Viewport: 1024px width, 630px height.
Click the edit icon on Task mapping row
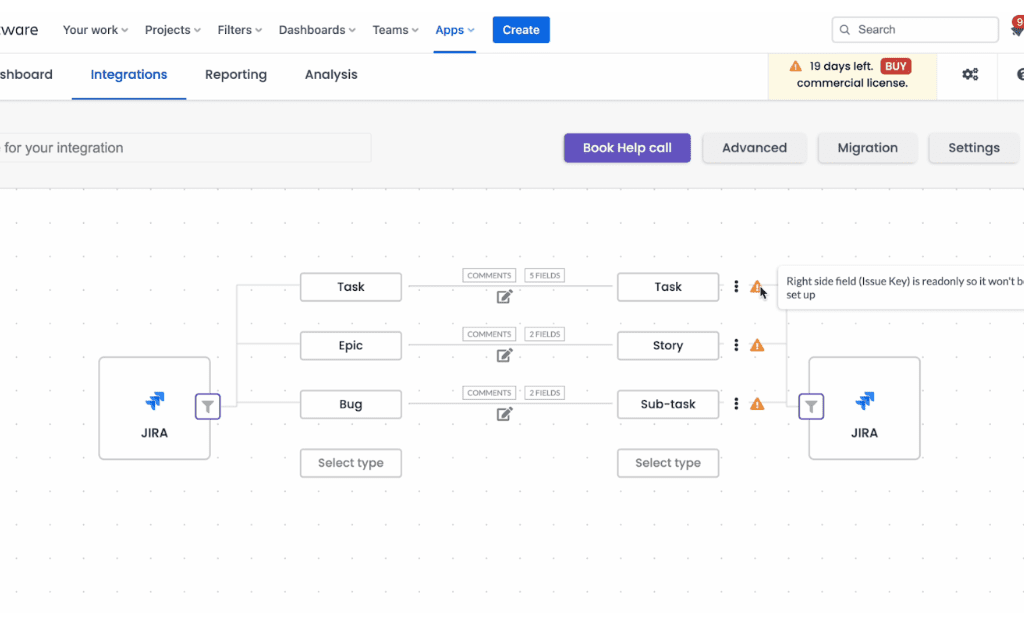pos(505,296)
